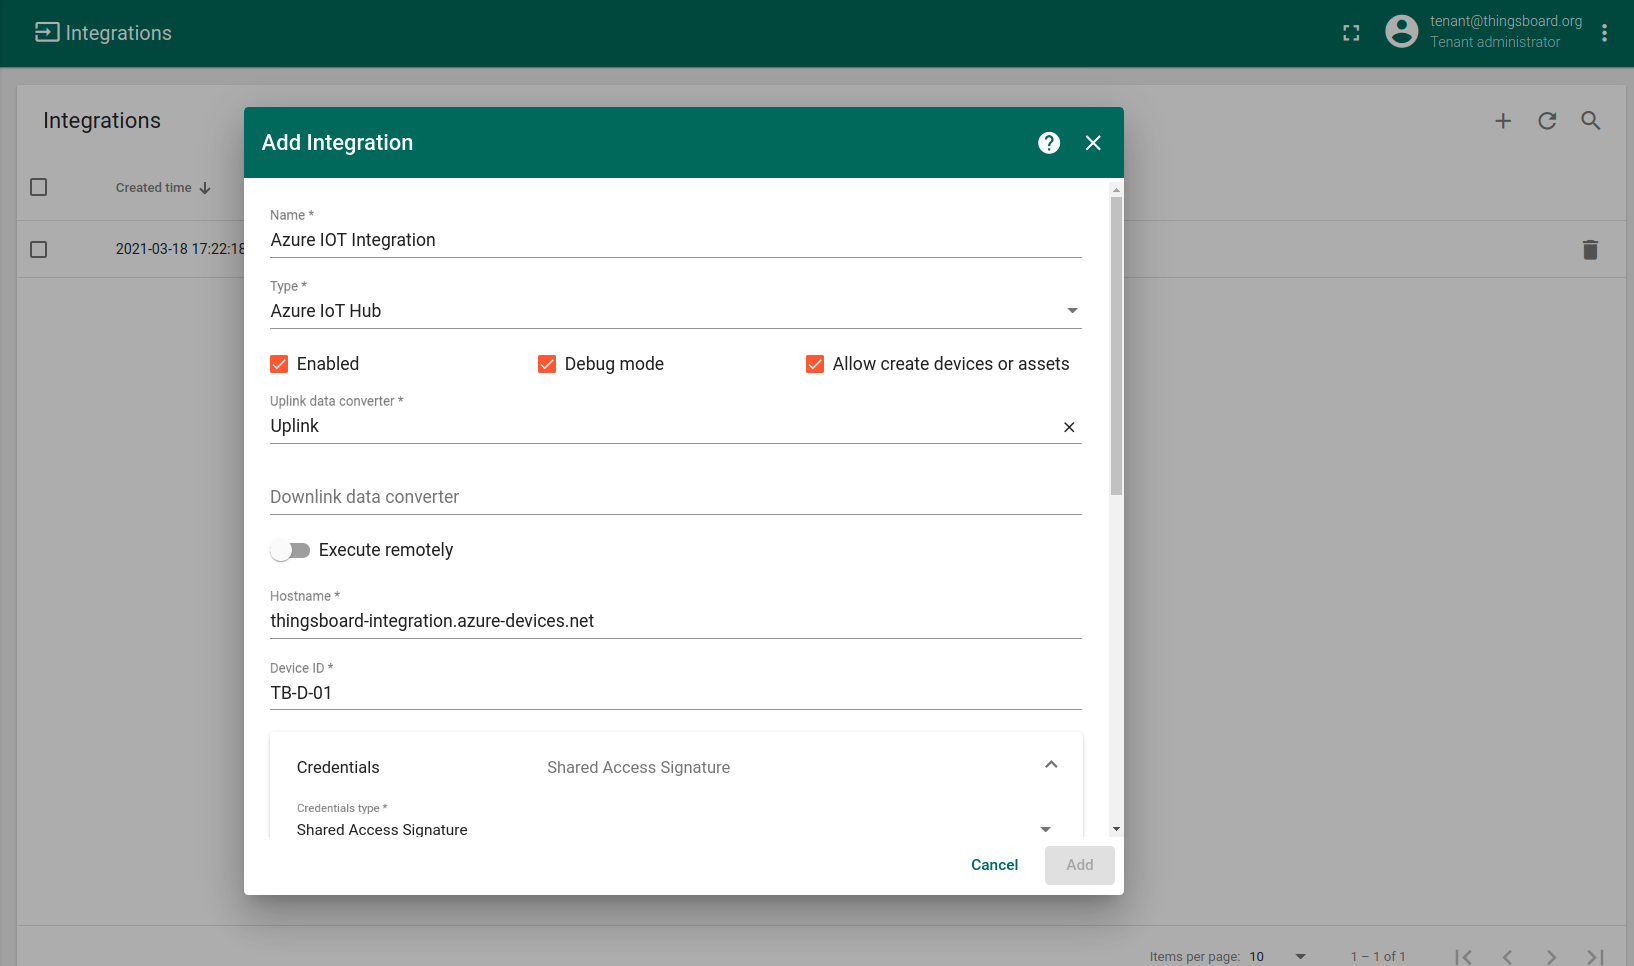
Task: Go to the first page of results
Action: click(x=1463, y=957)
